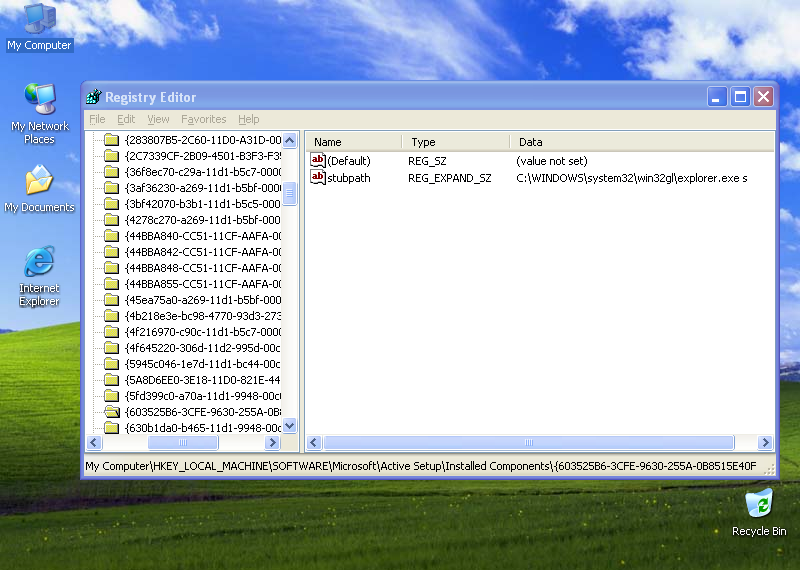Open the Edit menu
This screenshot has height=570, width=800.
coord(126,119)
